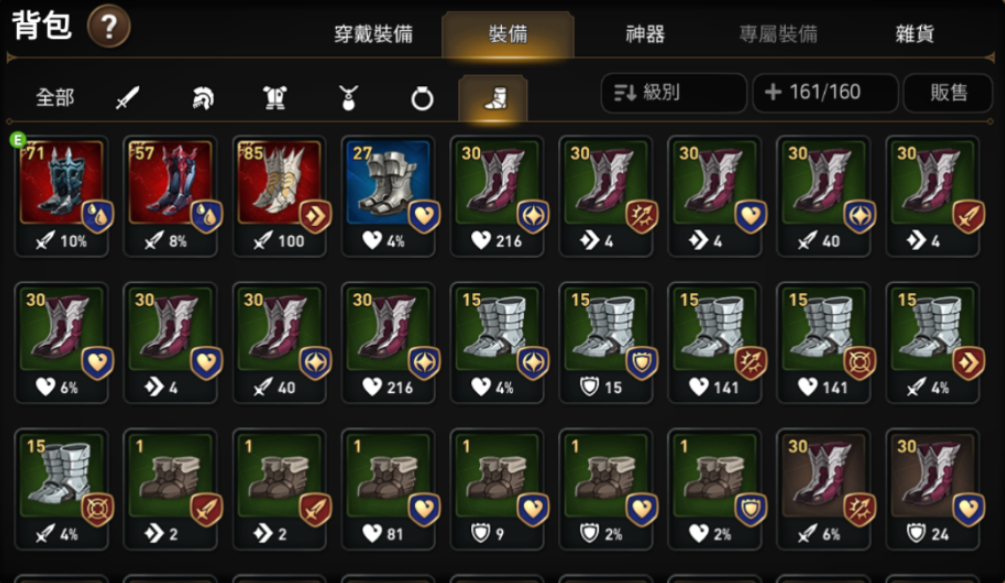1005x583 pixels.
Task: Switch to 穿戴裝備 tab
Action: tap(373, 34)
